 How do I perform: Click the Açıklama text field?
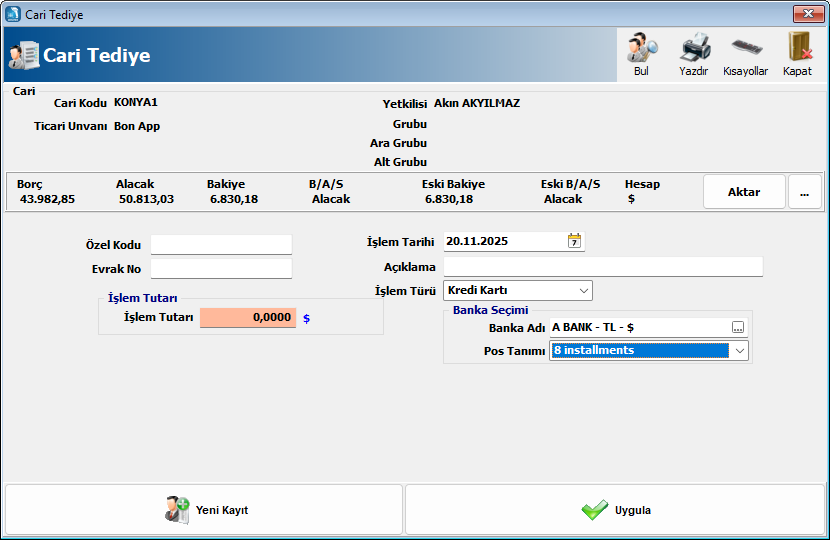(602, 267)
